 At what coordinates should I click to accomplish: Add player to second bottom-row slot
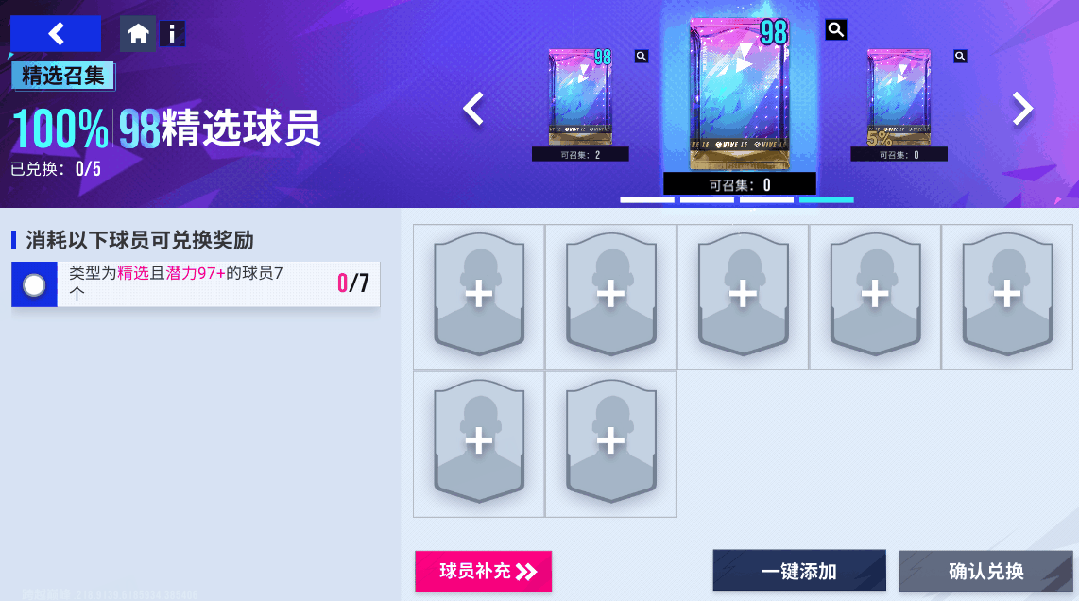point(611,444)
